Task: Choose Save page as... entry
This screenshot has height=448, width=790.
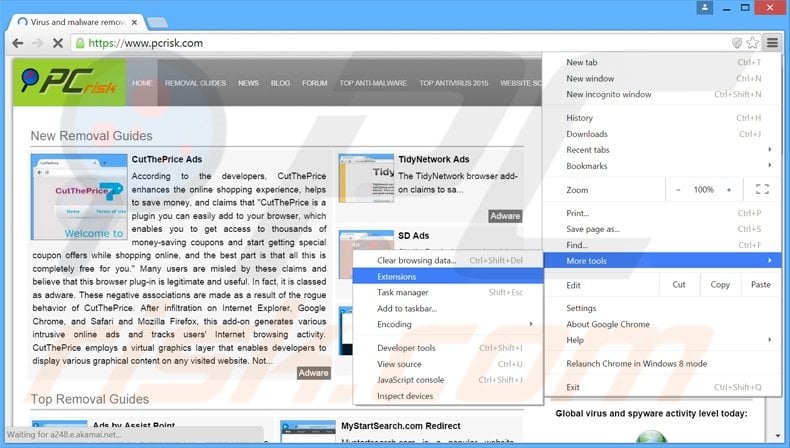Action: (x=663, y=229)
